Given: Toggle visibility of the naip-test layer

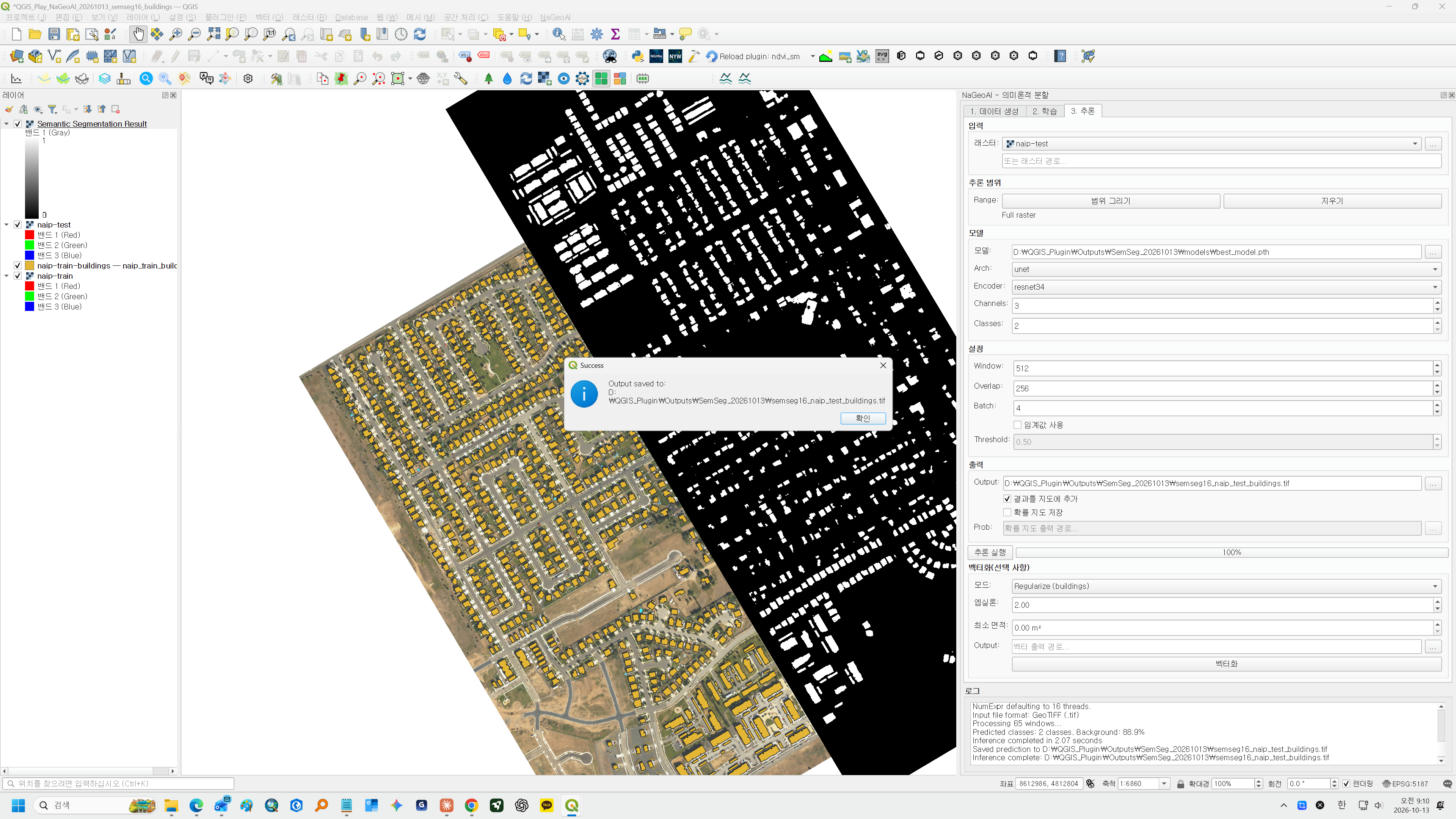Looking at the screenshot, I should point(17,225).
